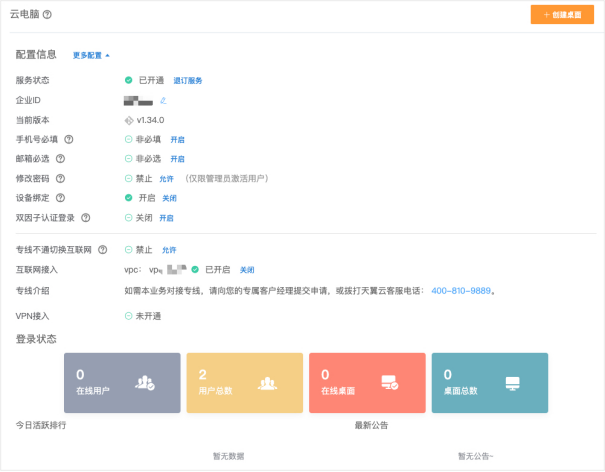Screen dimensions: 605x472
Task: Turn off 设备绑定 via 关闭 link
Action: [x=169, y=198]
